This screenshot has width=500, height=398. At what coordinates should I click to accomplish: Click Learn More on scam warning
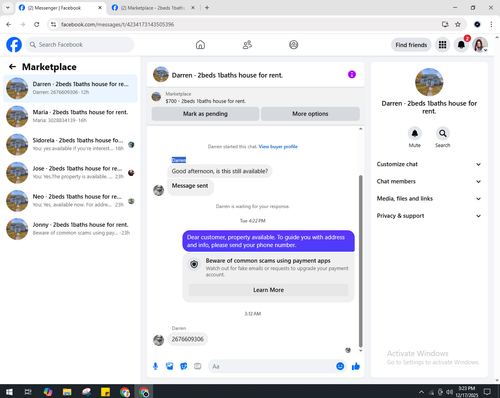[x=268, y=290]
